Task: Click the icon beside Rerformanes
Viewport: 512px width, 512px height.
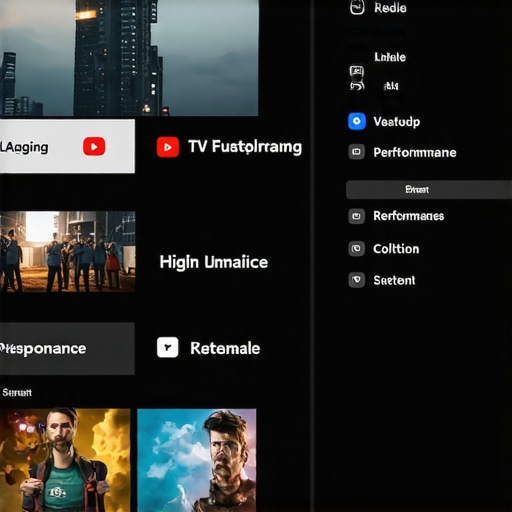Action: [356, 216]
